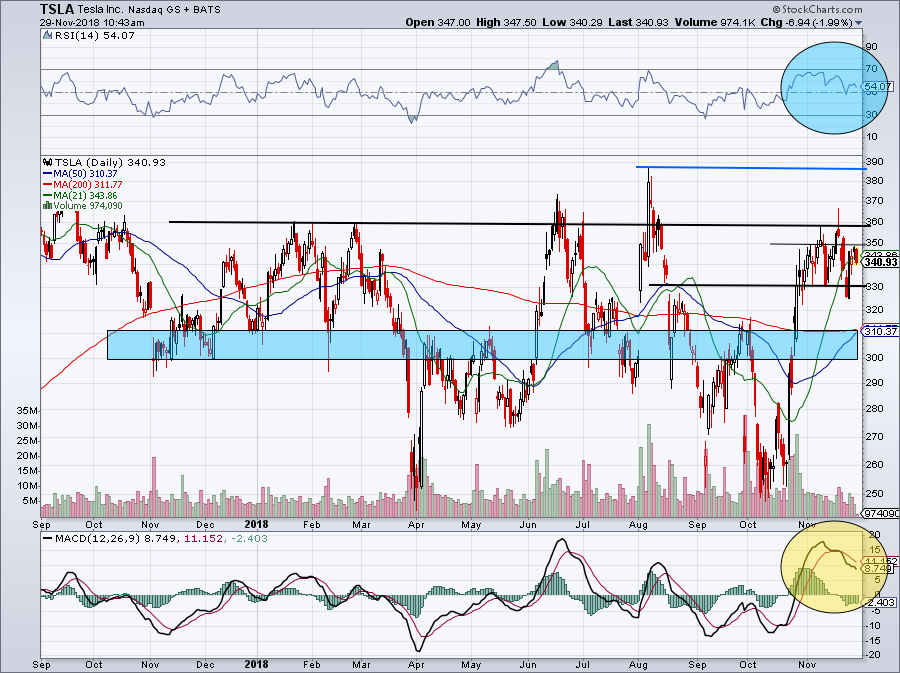The height and width of the screenshot is (673, 900).
Task: Click the RSI area-chart icon beside RSI(14)
Action: (48, 36)
